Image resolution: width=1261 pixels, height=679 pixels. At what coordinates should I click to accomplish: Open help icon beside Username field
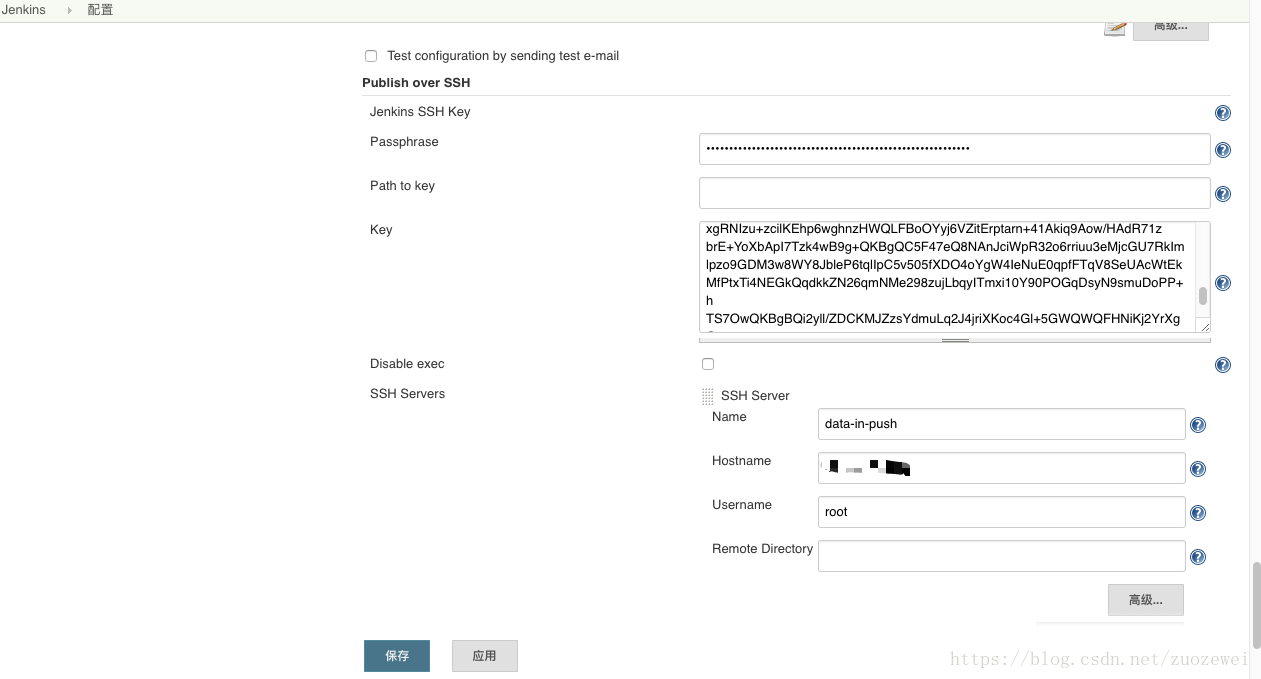click(1197, 513)
